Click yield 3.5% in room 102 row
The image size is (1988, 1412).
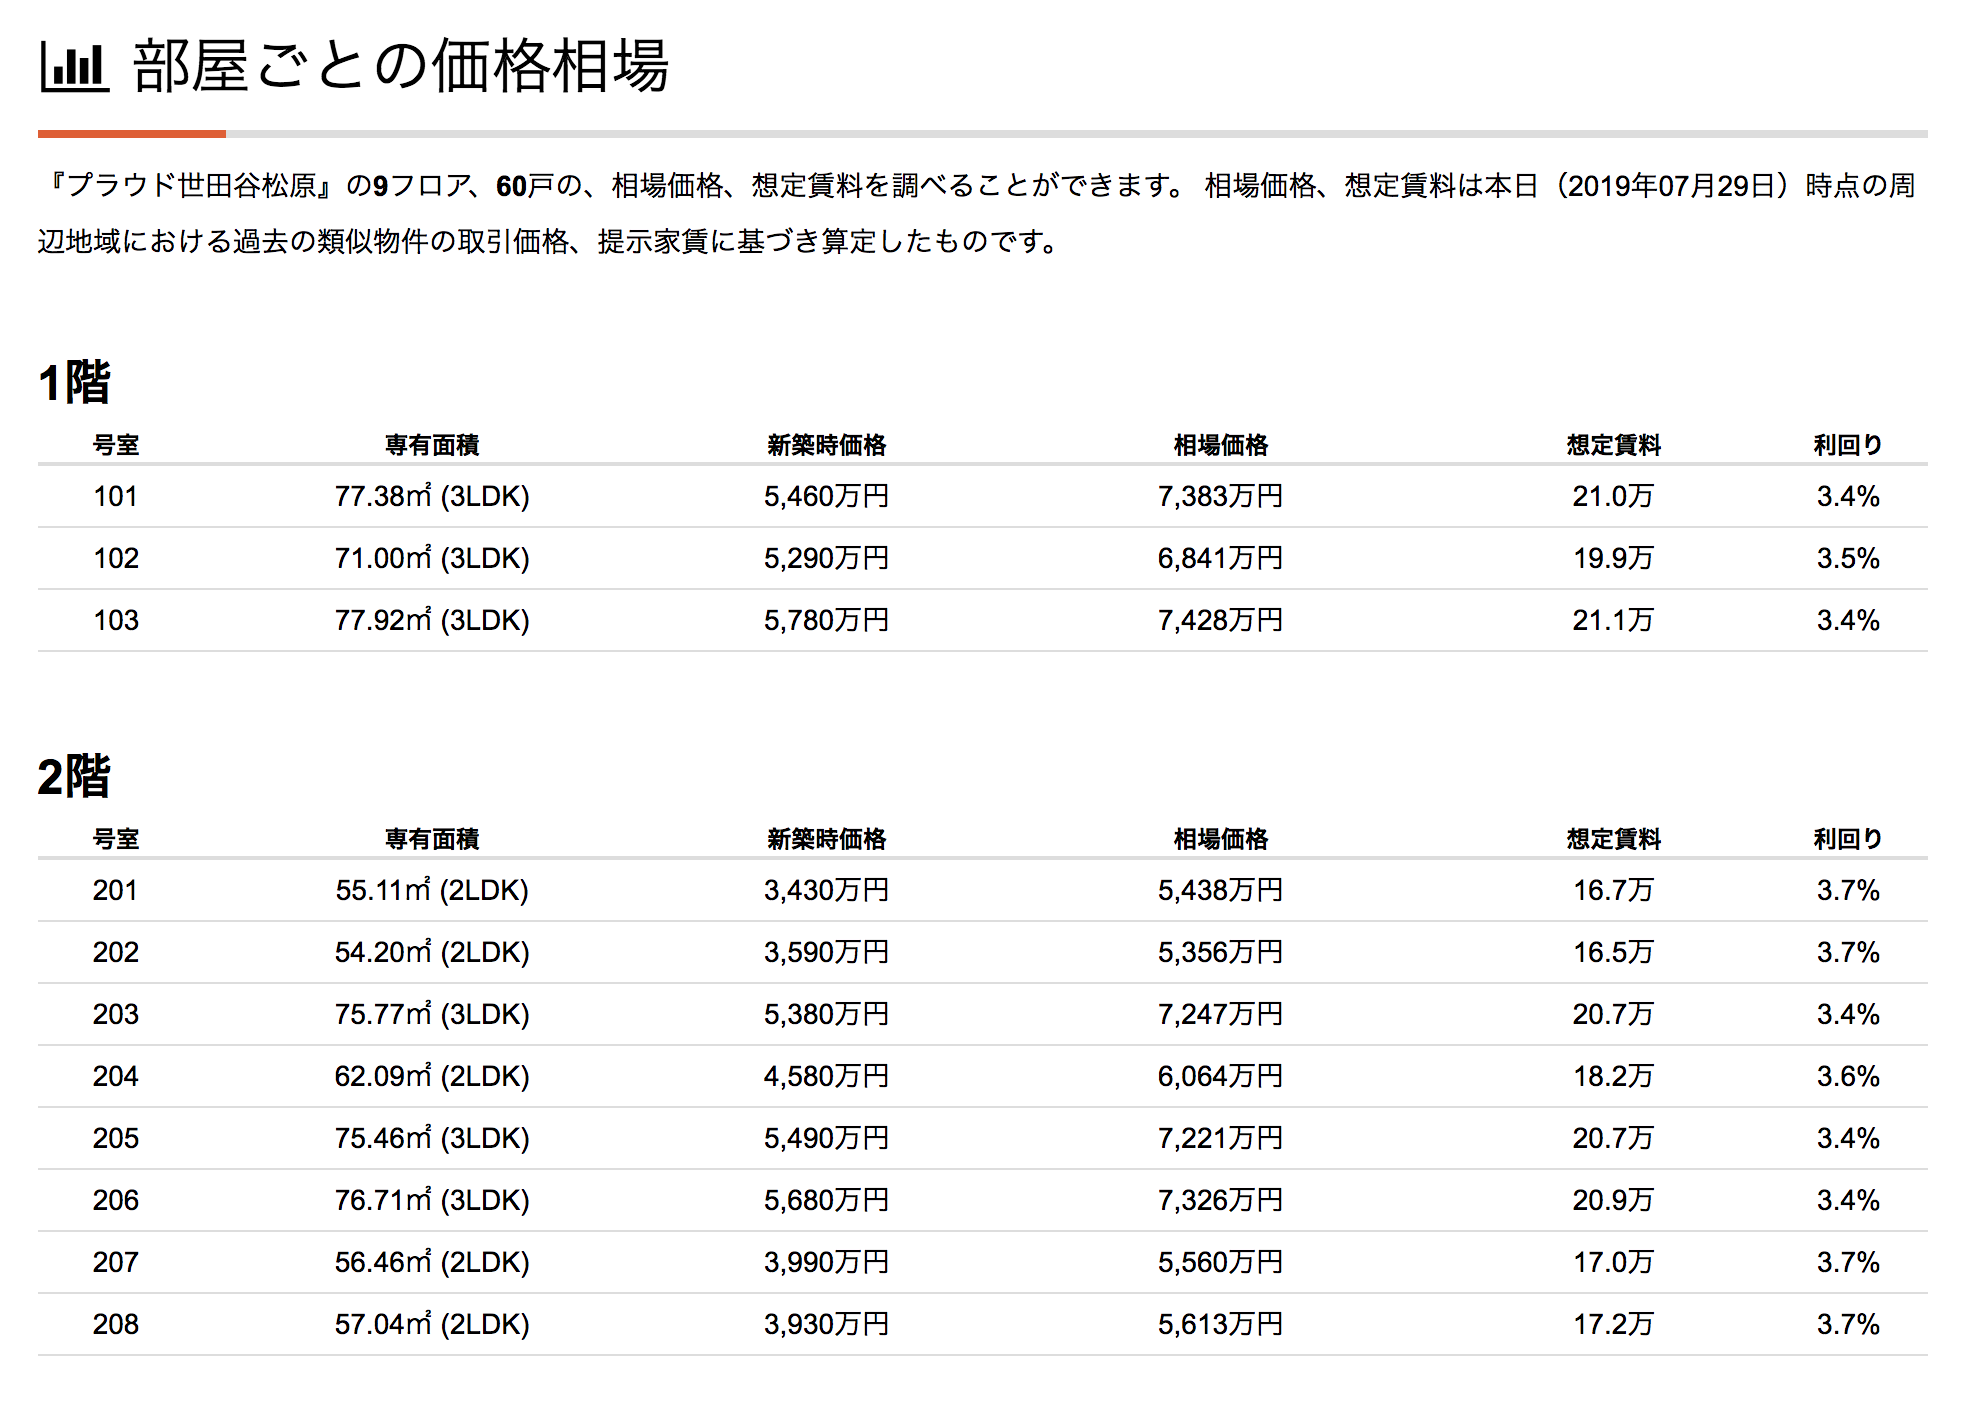click(1848, 558)
